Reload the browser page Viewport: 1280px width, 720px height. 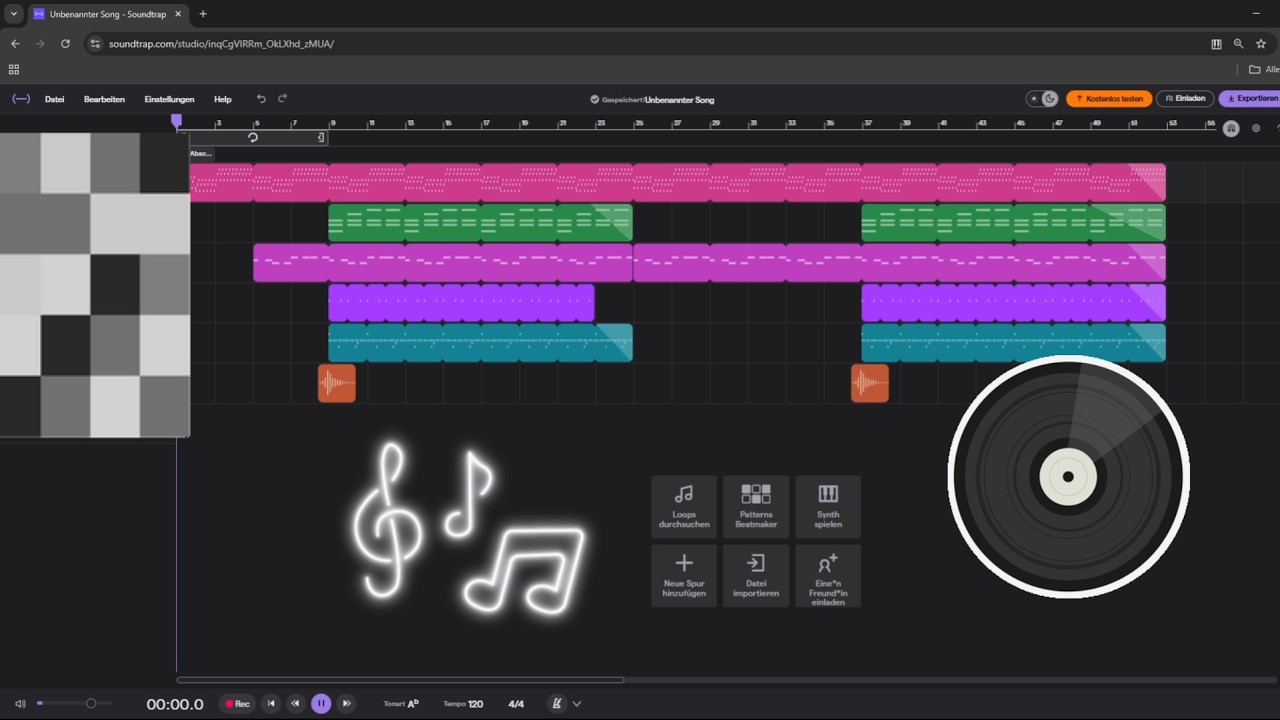tap(65, 44)
